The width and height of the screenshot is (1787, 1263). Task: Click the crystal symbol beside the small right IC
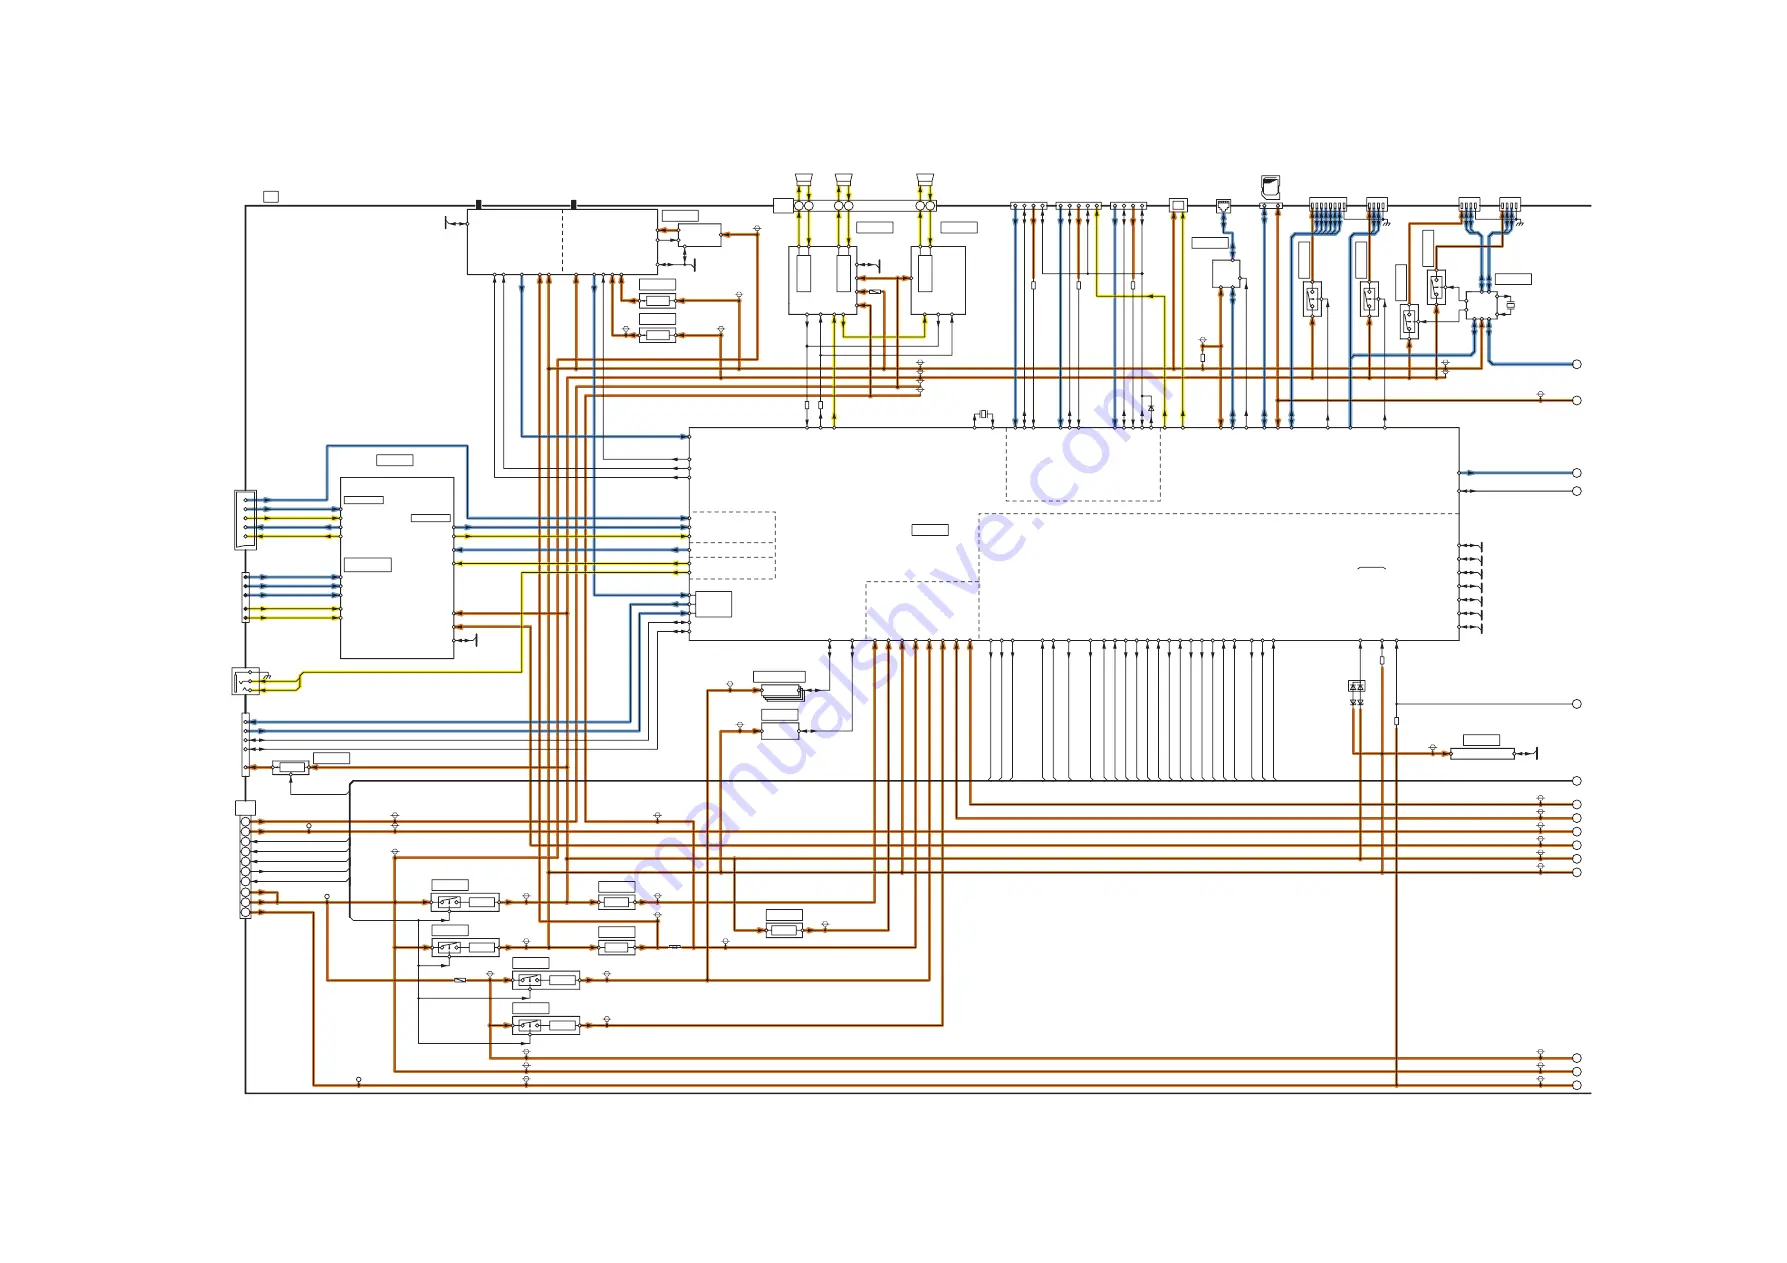click(x=1510, y=305)
